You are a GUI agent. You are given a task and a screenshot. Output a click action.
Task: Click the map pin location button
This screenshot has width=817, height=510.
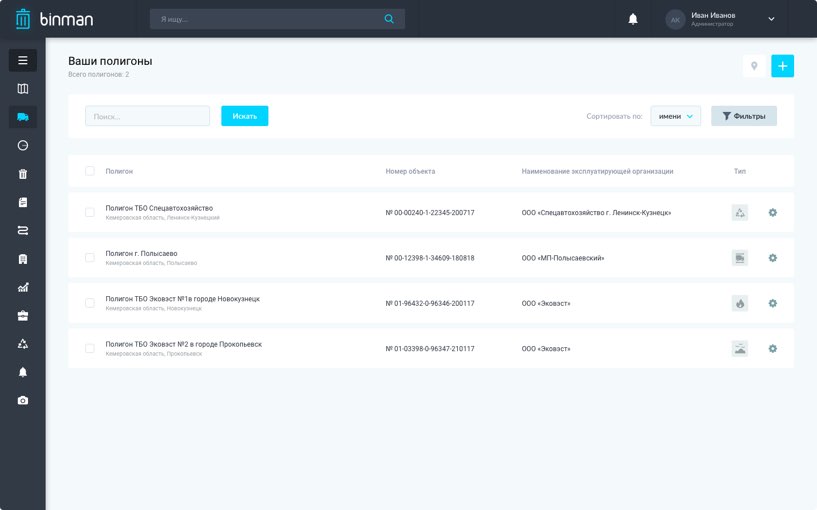(754, 67)
